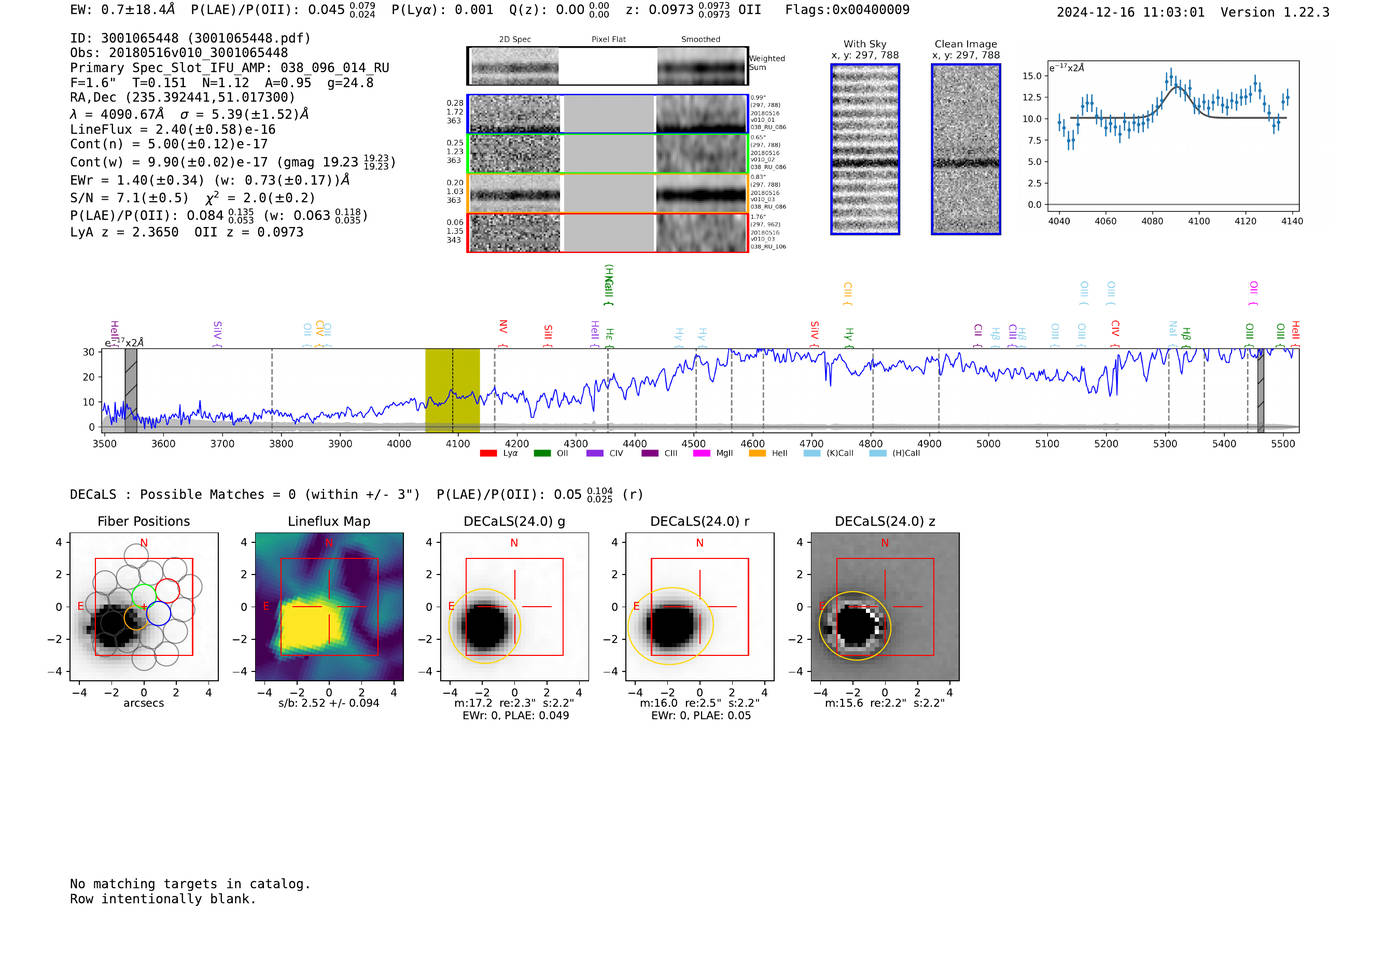Click the blue fiber circle in Fiber Positions
The height and width of the screenshot is (953, 1400).
[x=158, y=614]
